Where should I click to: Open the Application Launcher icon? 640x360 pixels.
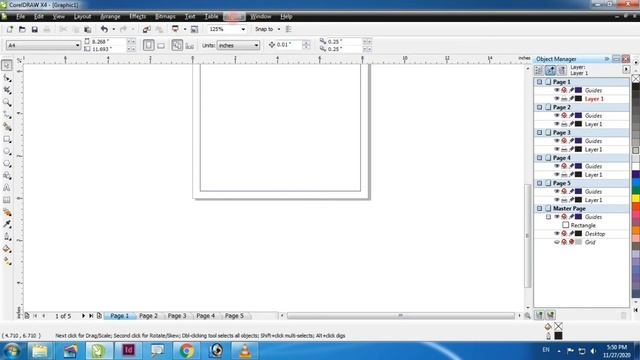176,29
